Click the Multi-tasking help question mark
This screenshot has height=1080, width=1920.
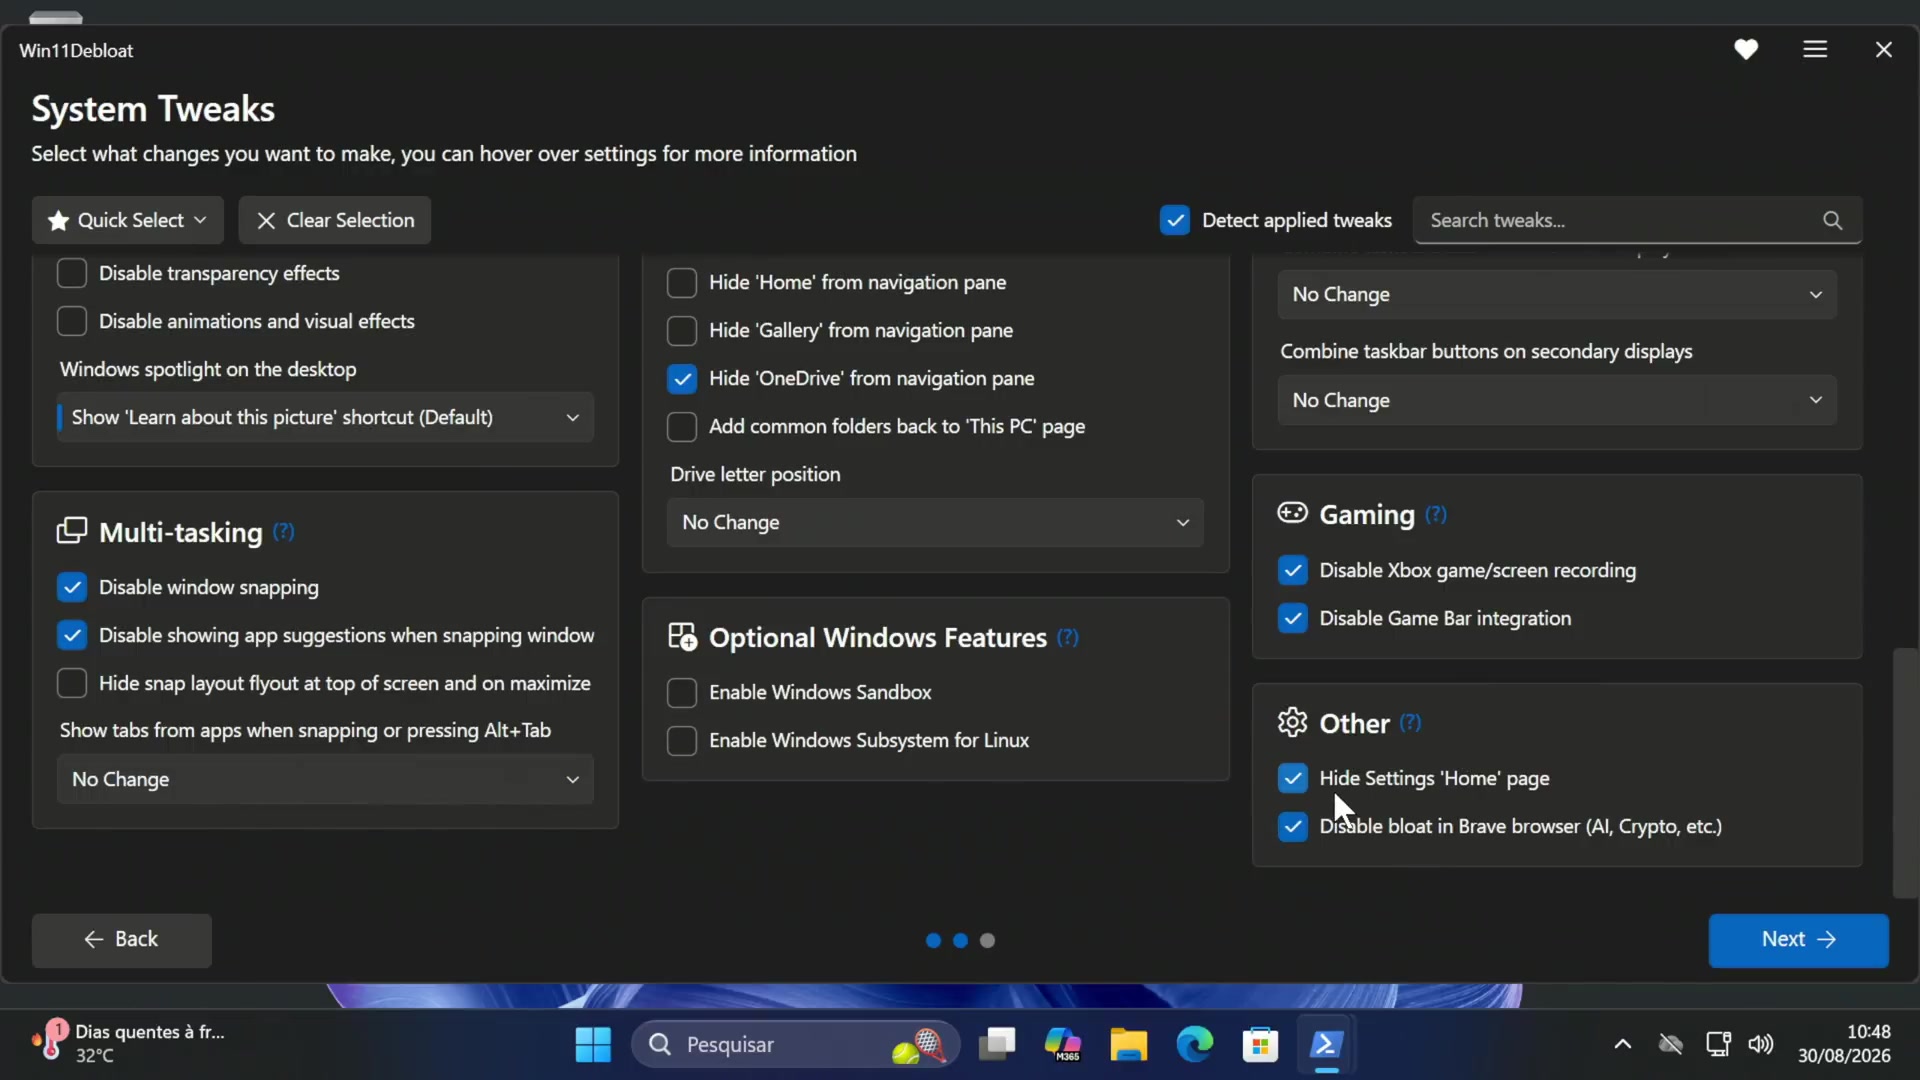[x=284, y=531]
